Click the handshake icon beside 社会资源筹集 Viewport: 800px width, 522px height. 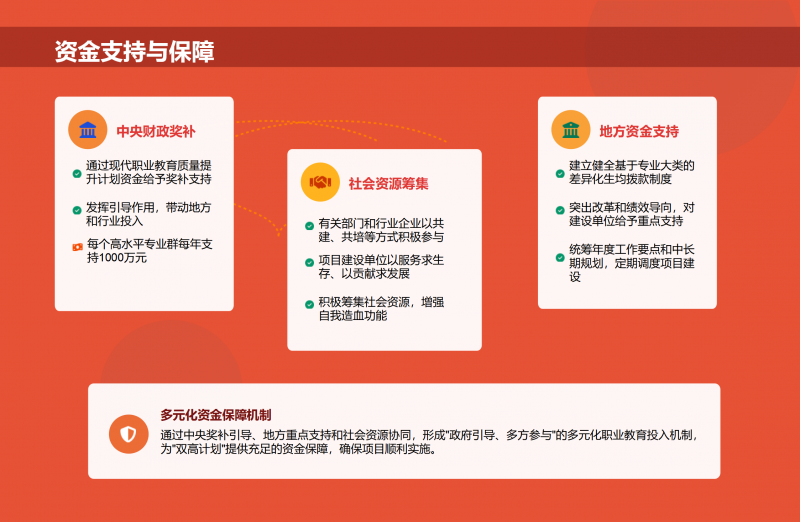[x=320, y=182]
